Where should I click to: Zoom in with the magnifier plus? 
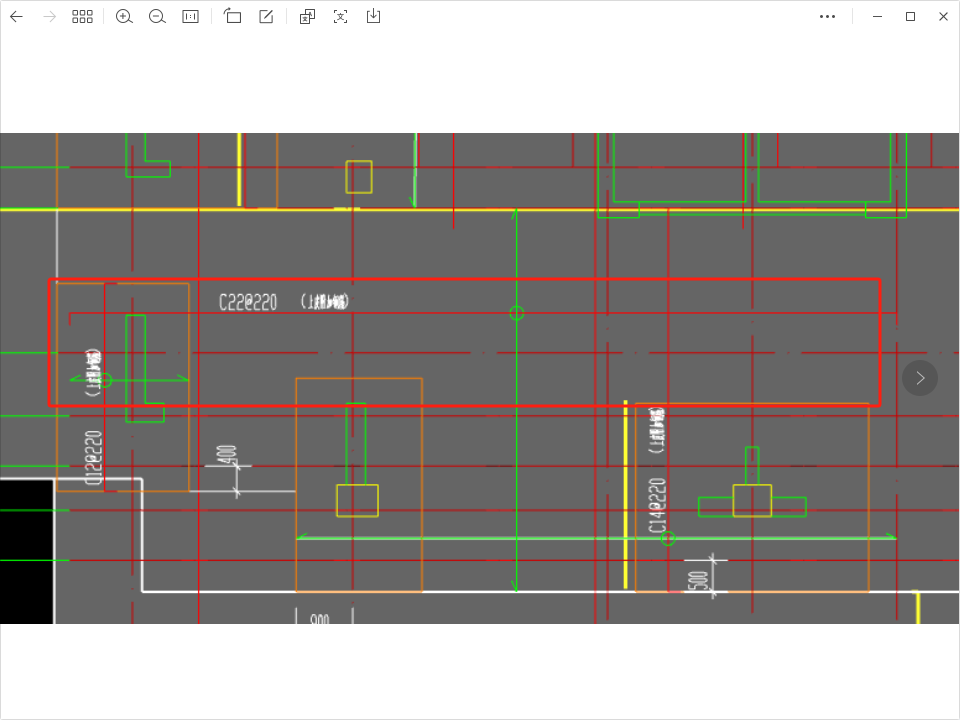(x=124, y=17)
